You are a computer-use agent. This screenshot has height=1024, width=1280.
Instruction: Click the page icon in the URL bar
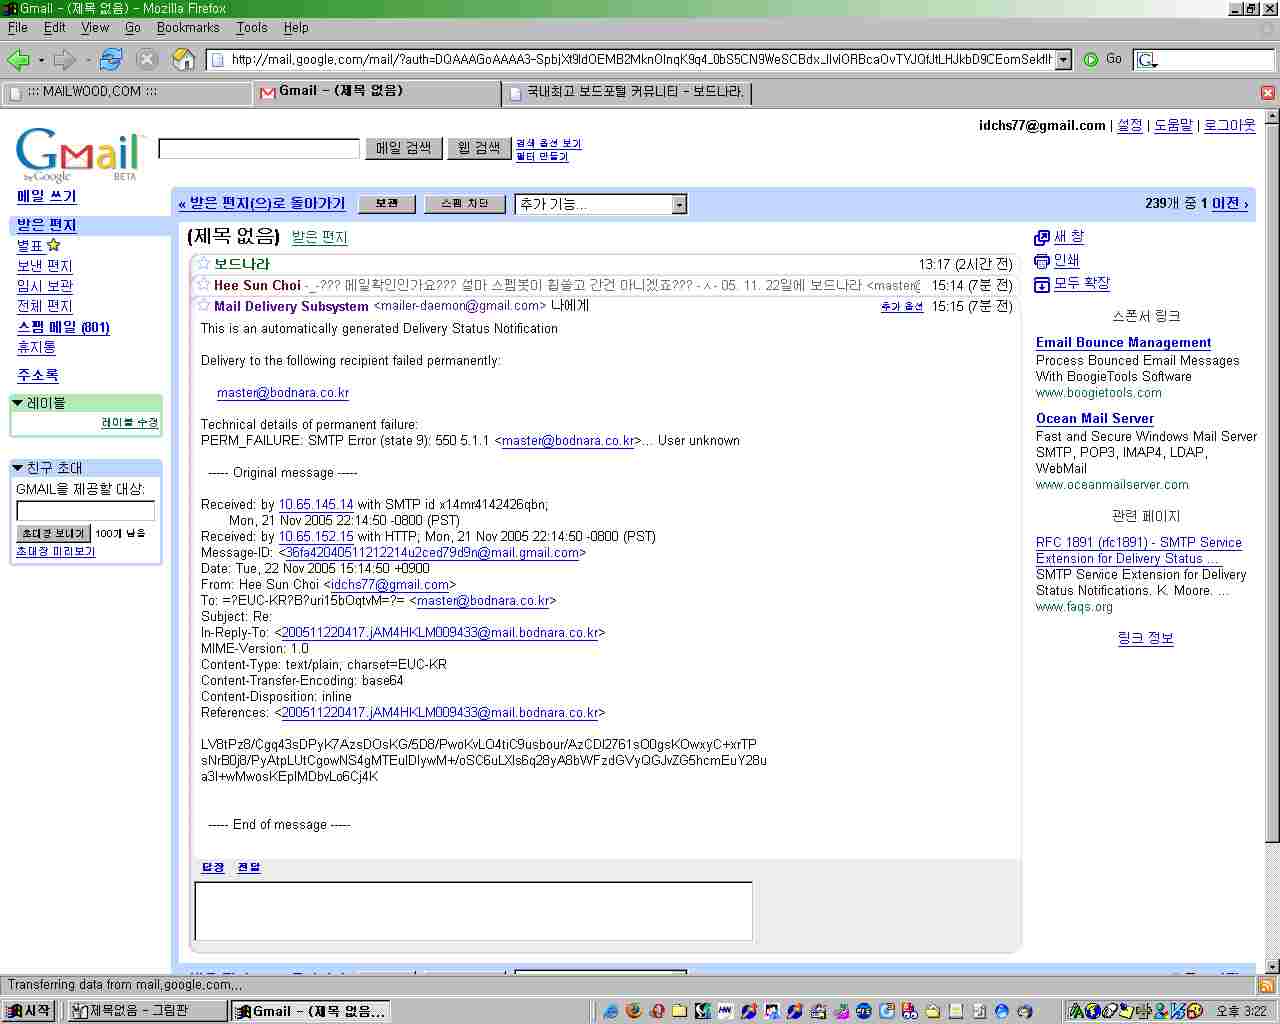point(218,60)
